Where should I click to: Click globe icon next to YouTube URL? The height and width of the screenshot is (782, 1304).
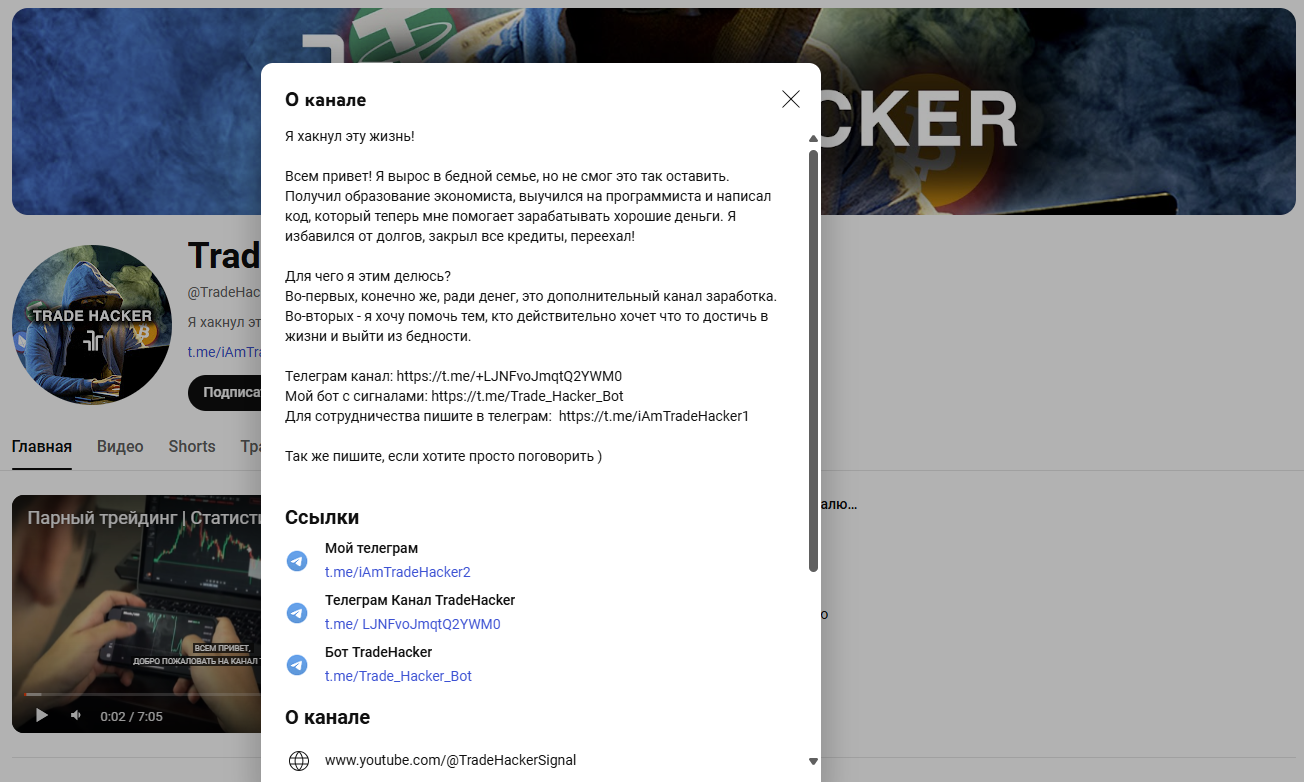point(298,761)
